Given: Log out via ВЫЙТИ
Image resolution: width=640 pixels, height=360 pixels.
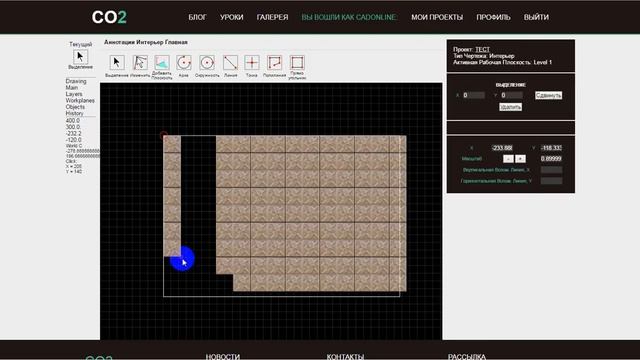Looking at the screenshot, I should tap(536, 17).
